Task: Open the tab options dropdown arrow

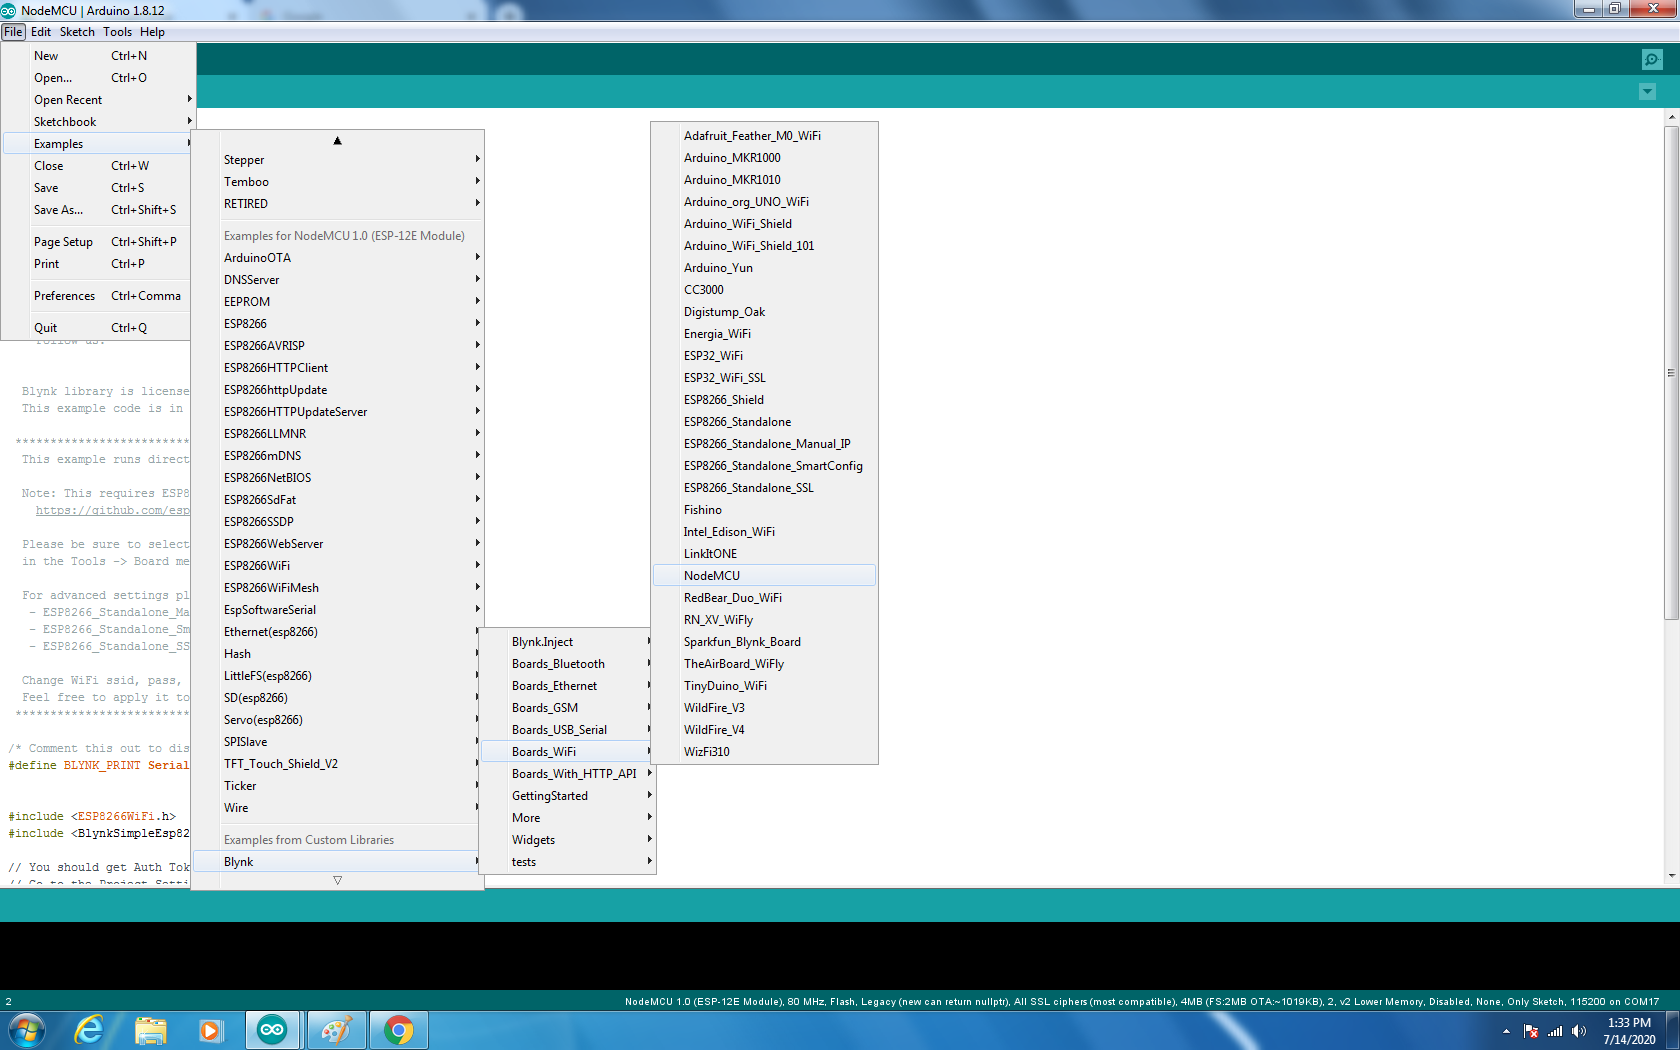Action: pos(1647,92)
